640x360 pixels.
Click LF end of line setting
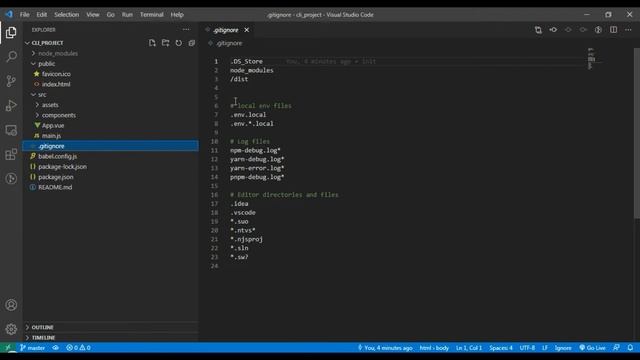[544, 348]
